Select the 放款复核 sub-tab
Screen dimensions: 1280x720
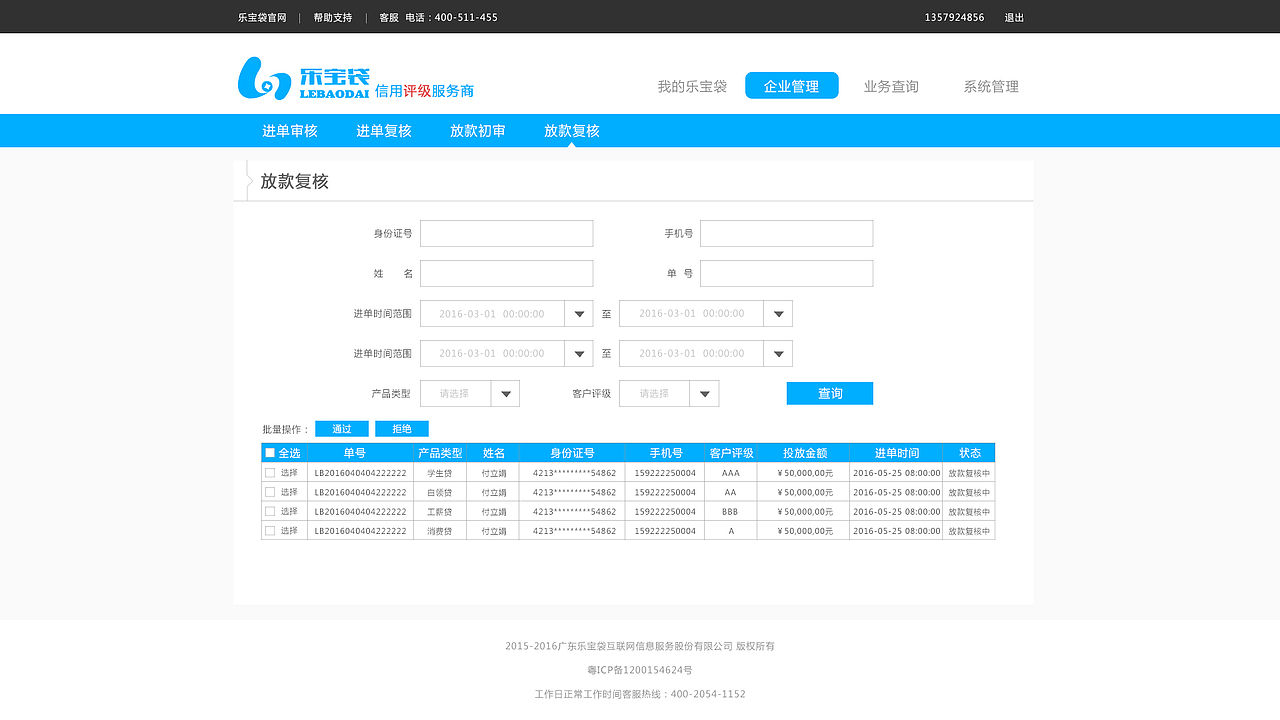pos(572,131)
